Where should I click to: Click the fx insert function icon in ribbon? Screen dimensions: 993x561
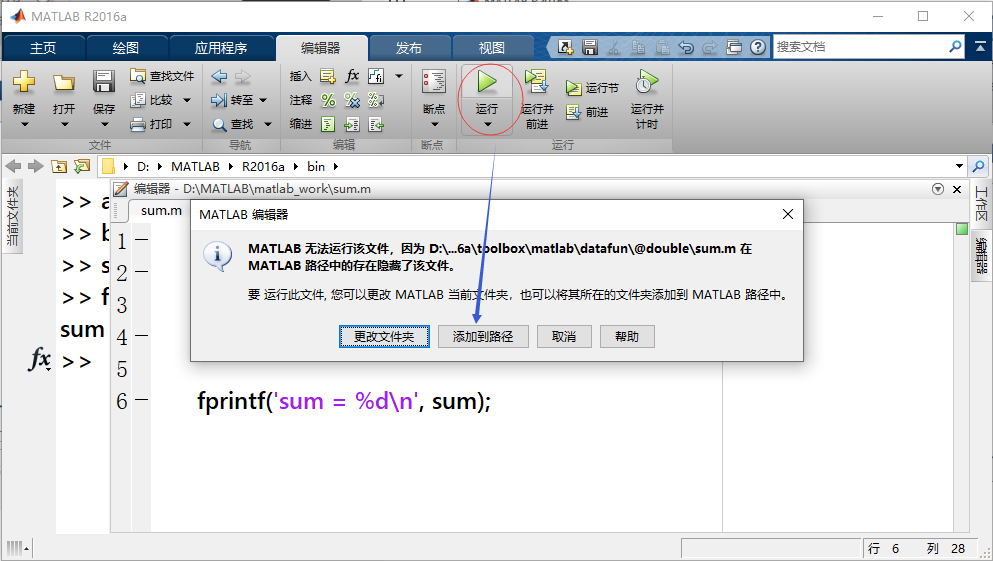click(x=352, y=76)
